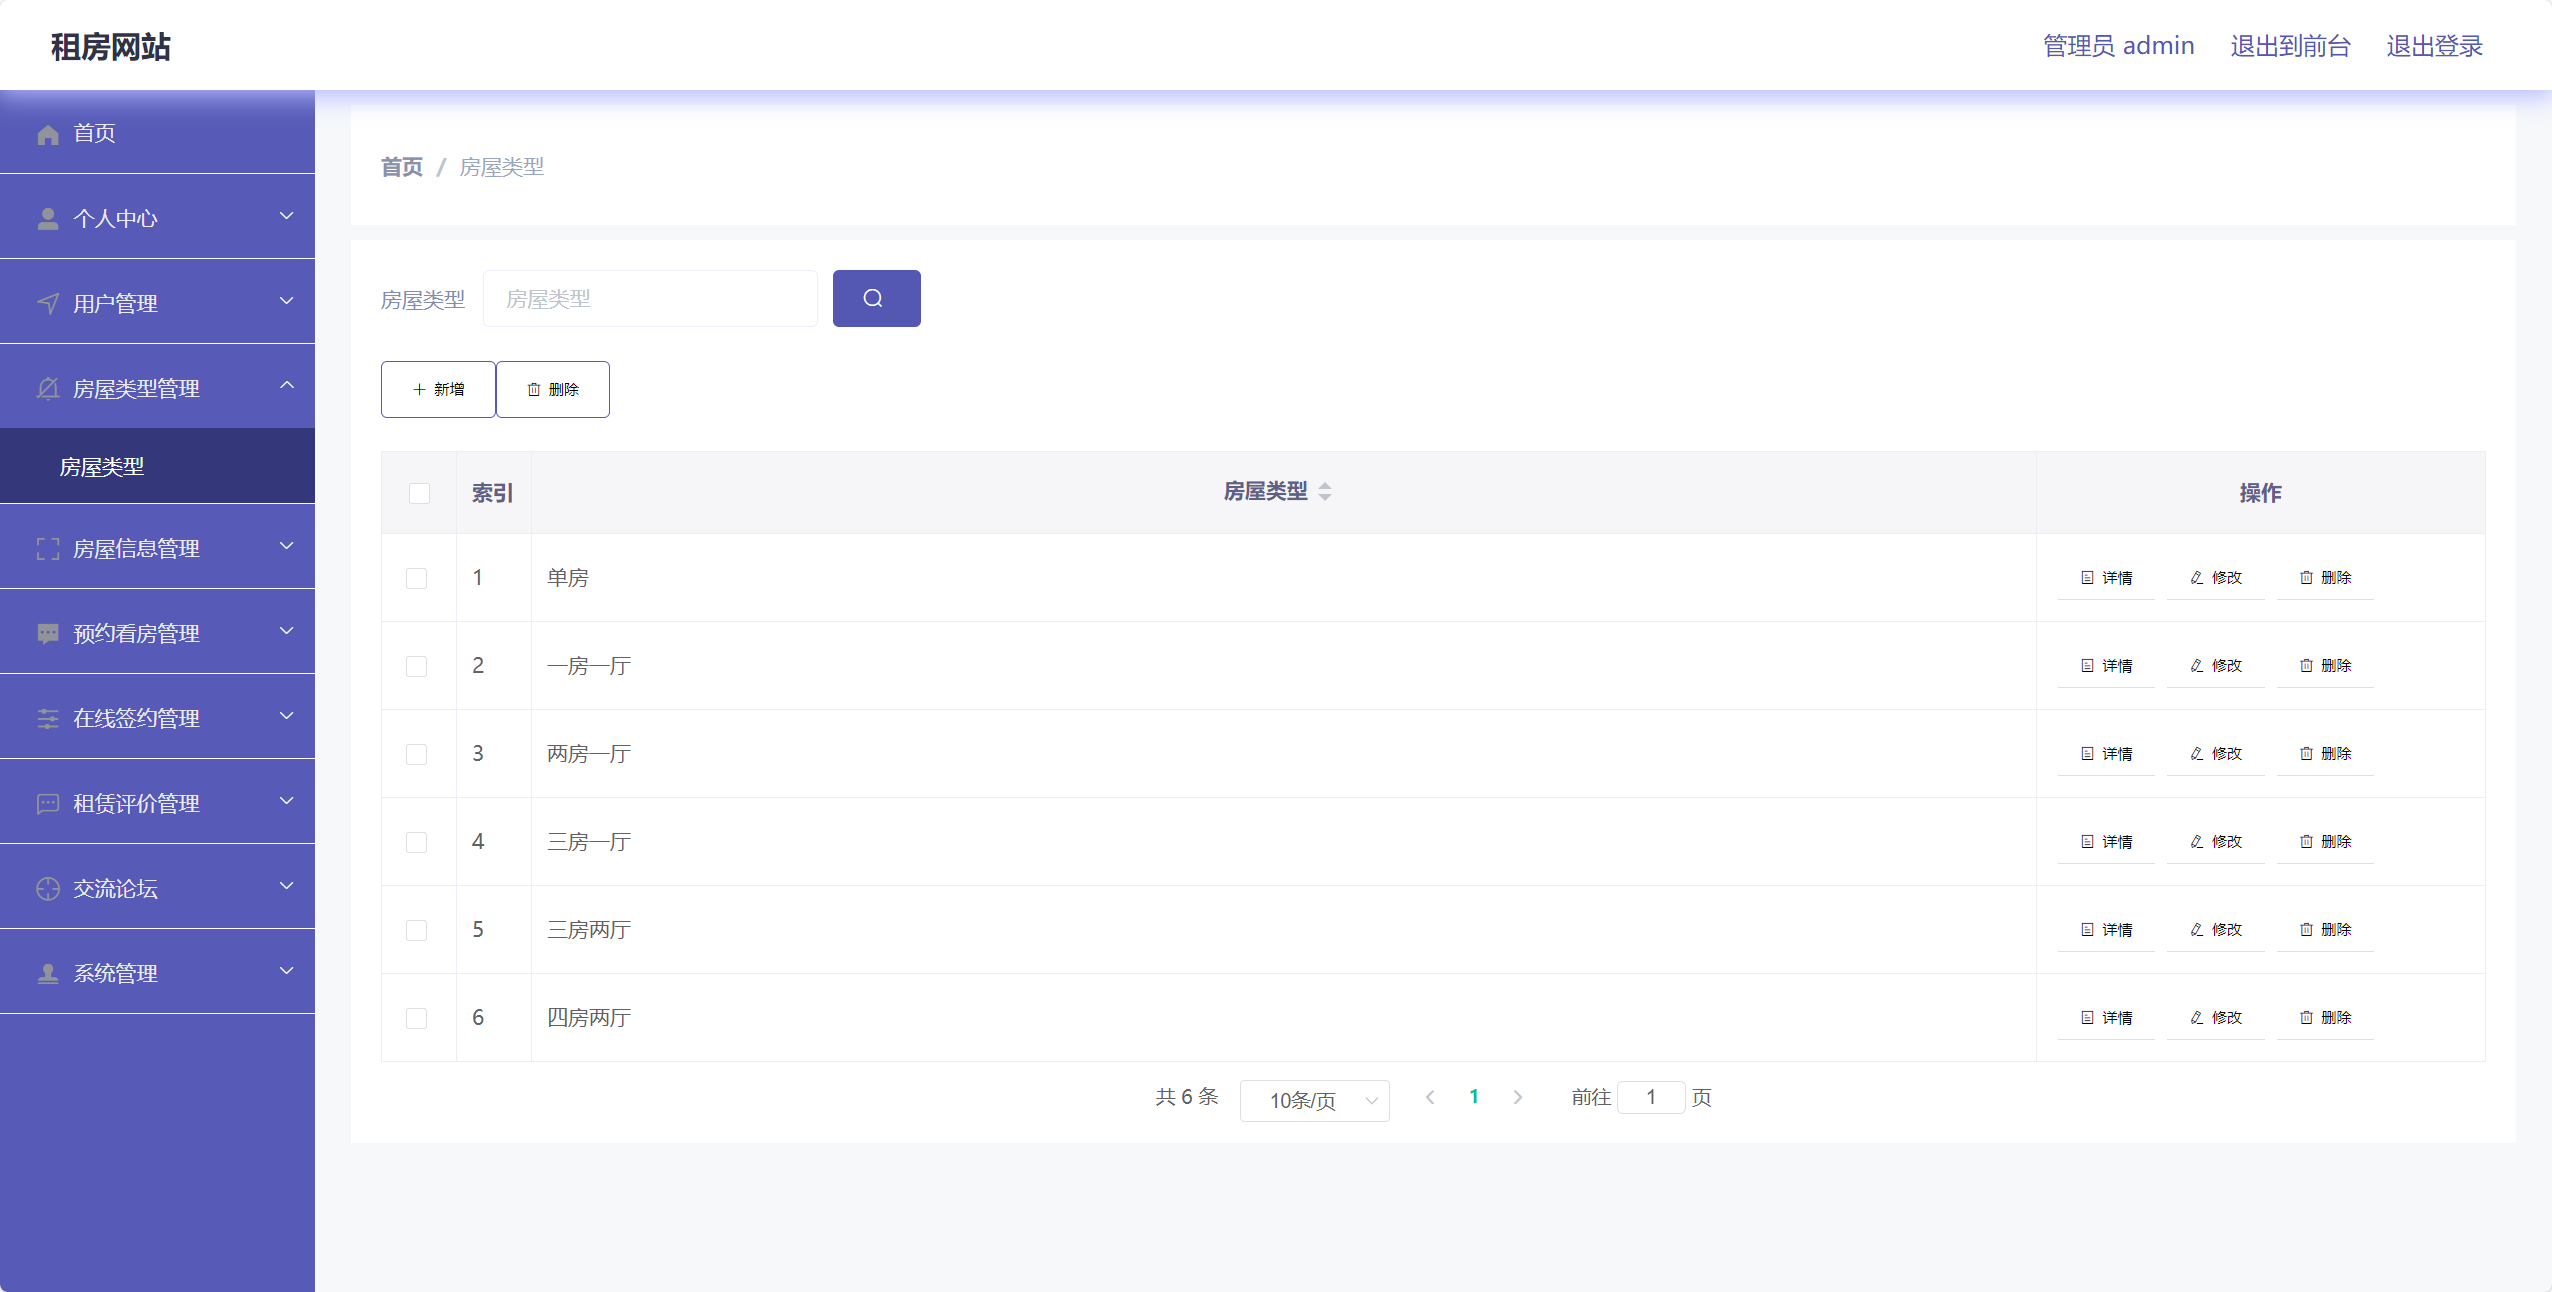Viewport: 2552px width, 1292px height.
Task: Open 用户管理 via its paper-plane icon
Action: click(48, 302)
